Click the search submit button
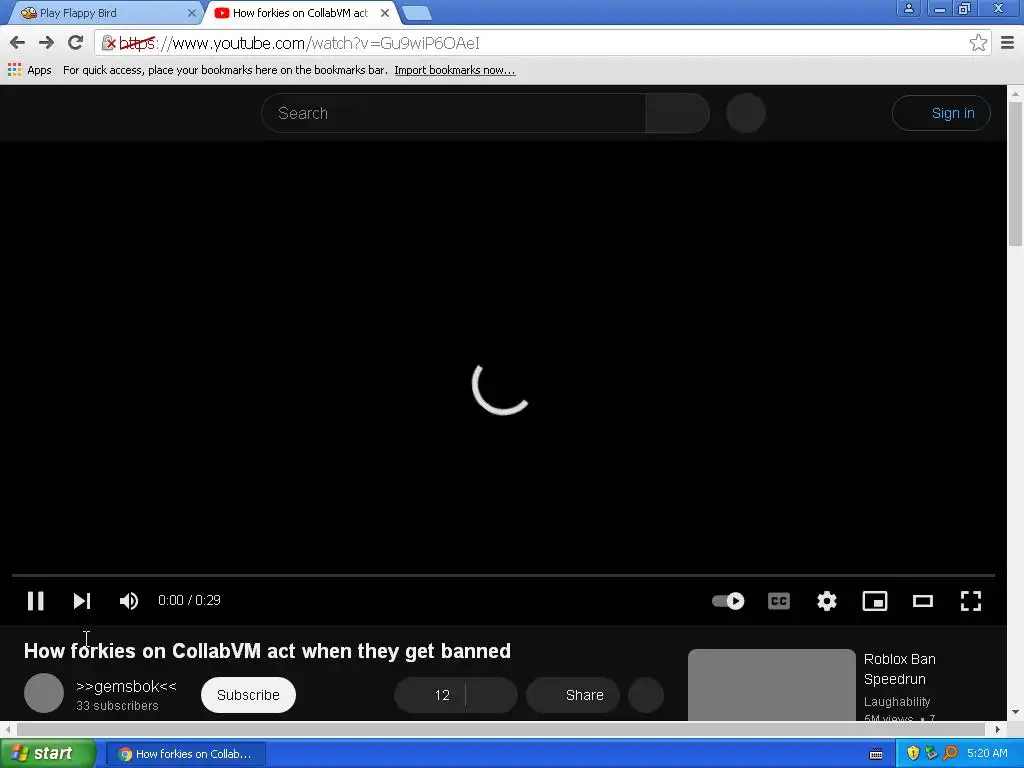Screen dimensions: 1024x768 pyautogui.click(x=678, y=113)
